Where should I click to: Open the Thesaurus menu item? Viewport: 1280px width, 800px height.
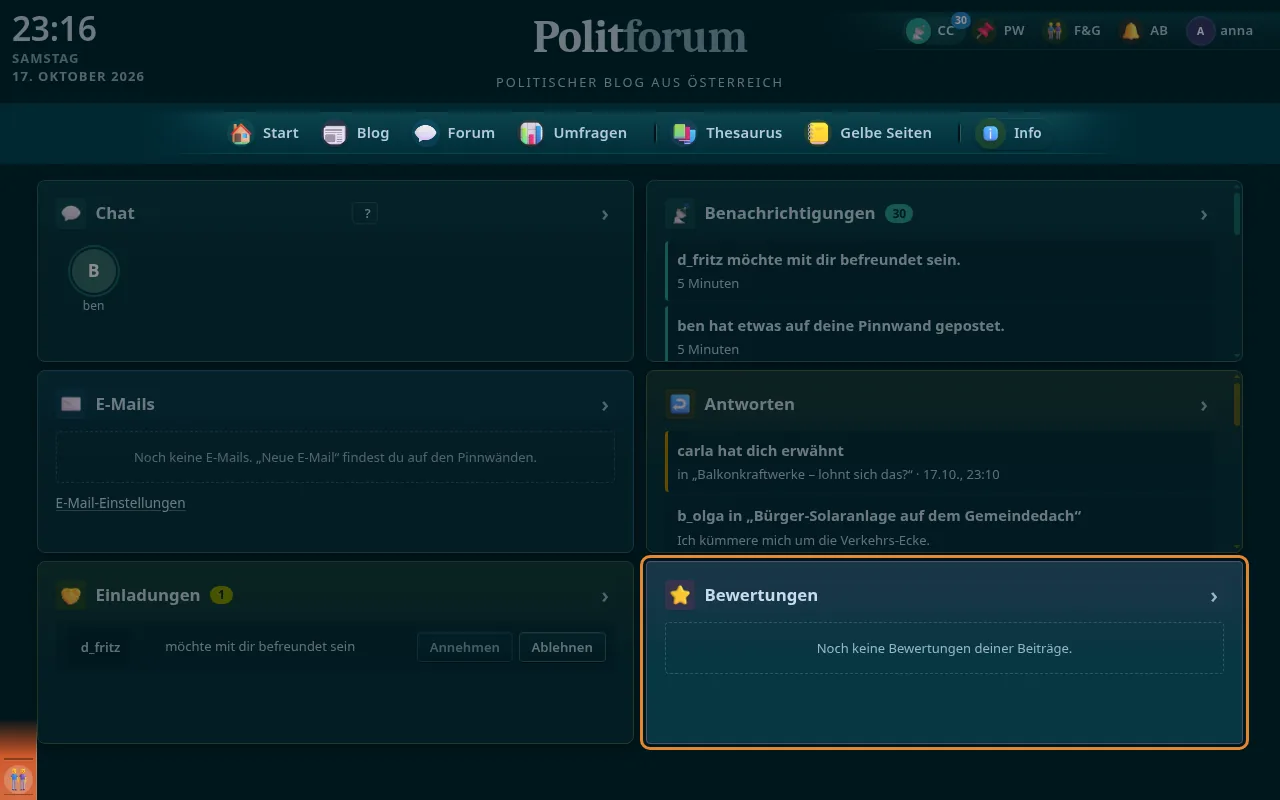(728, 133)
